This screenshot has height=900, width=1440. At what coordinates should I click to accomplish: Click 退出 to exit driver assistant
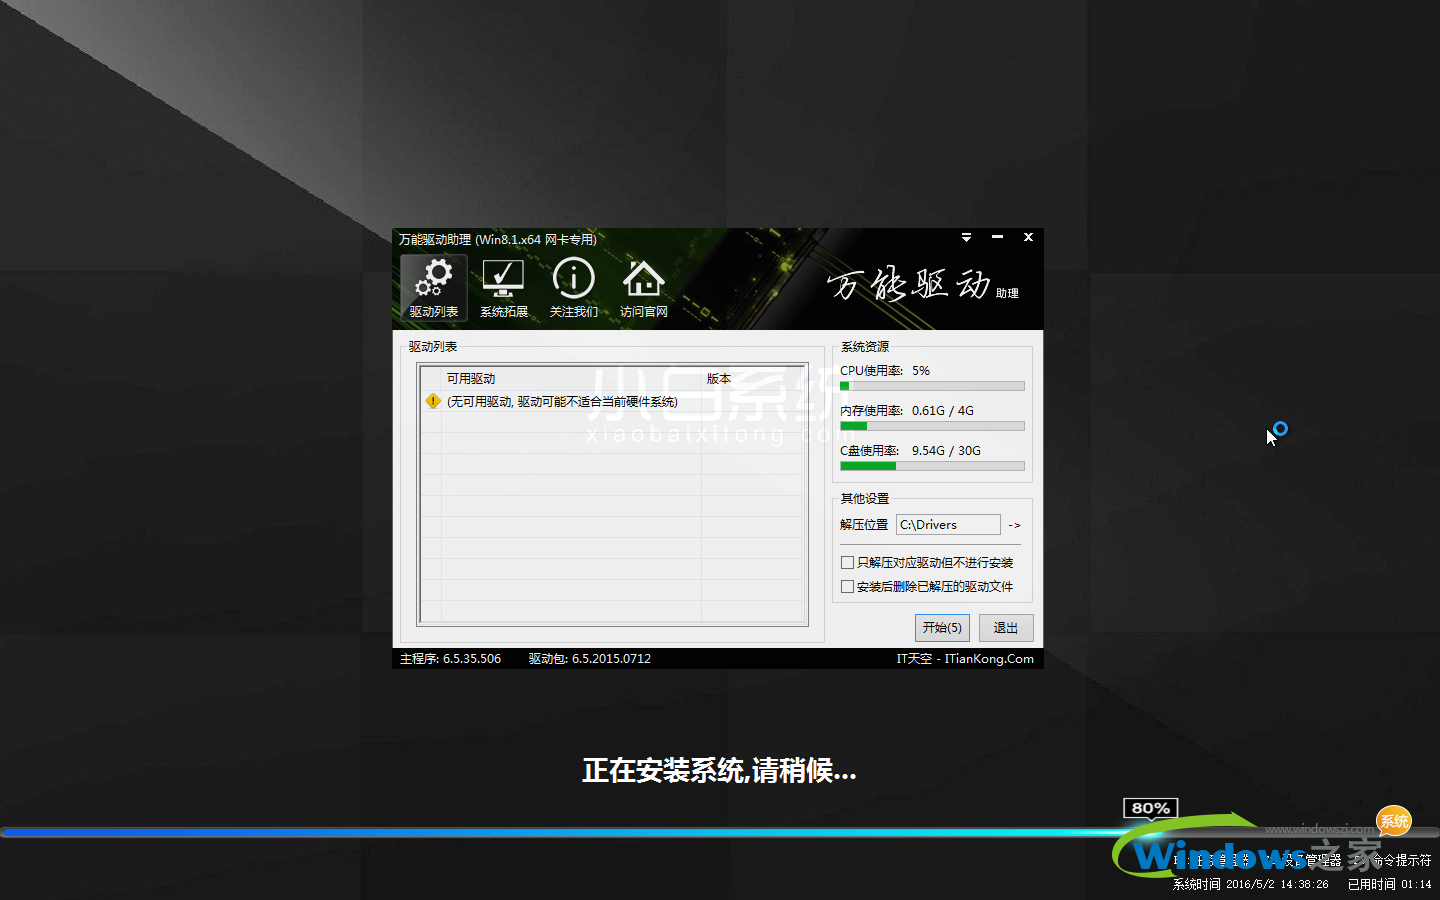[1005, 627]
